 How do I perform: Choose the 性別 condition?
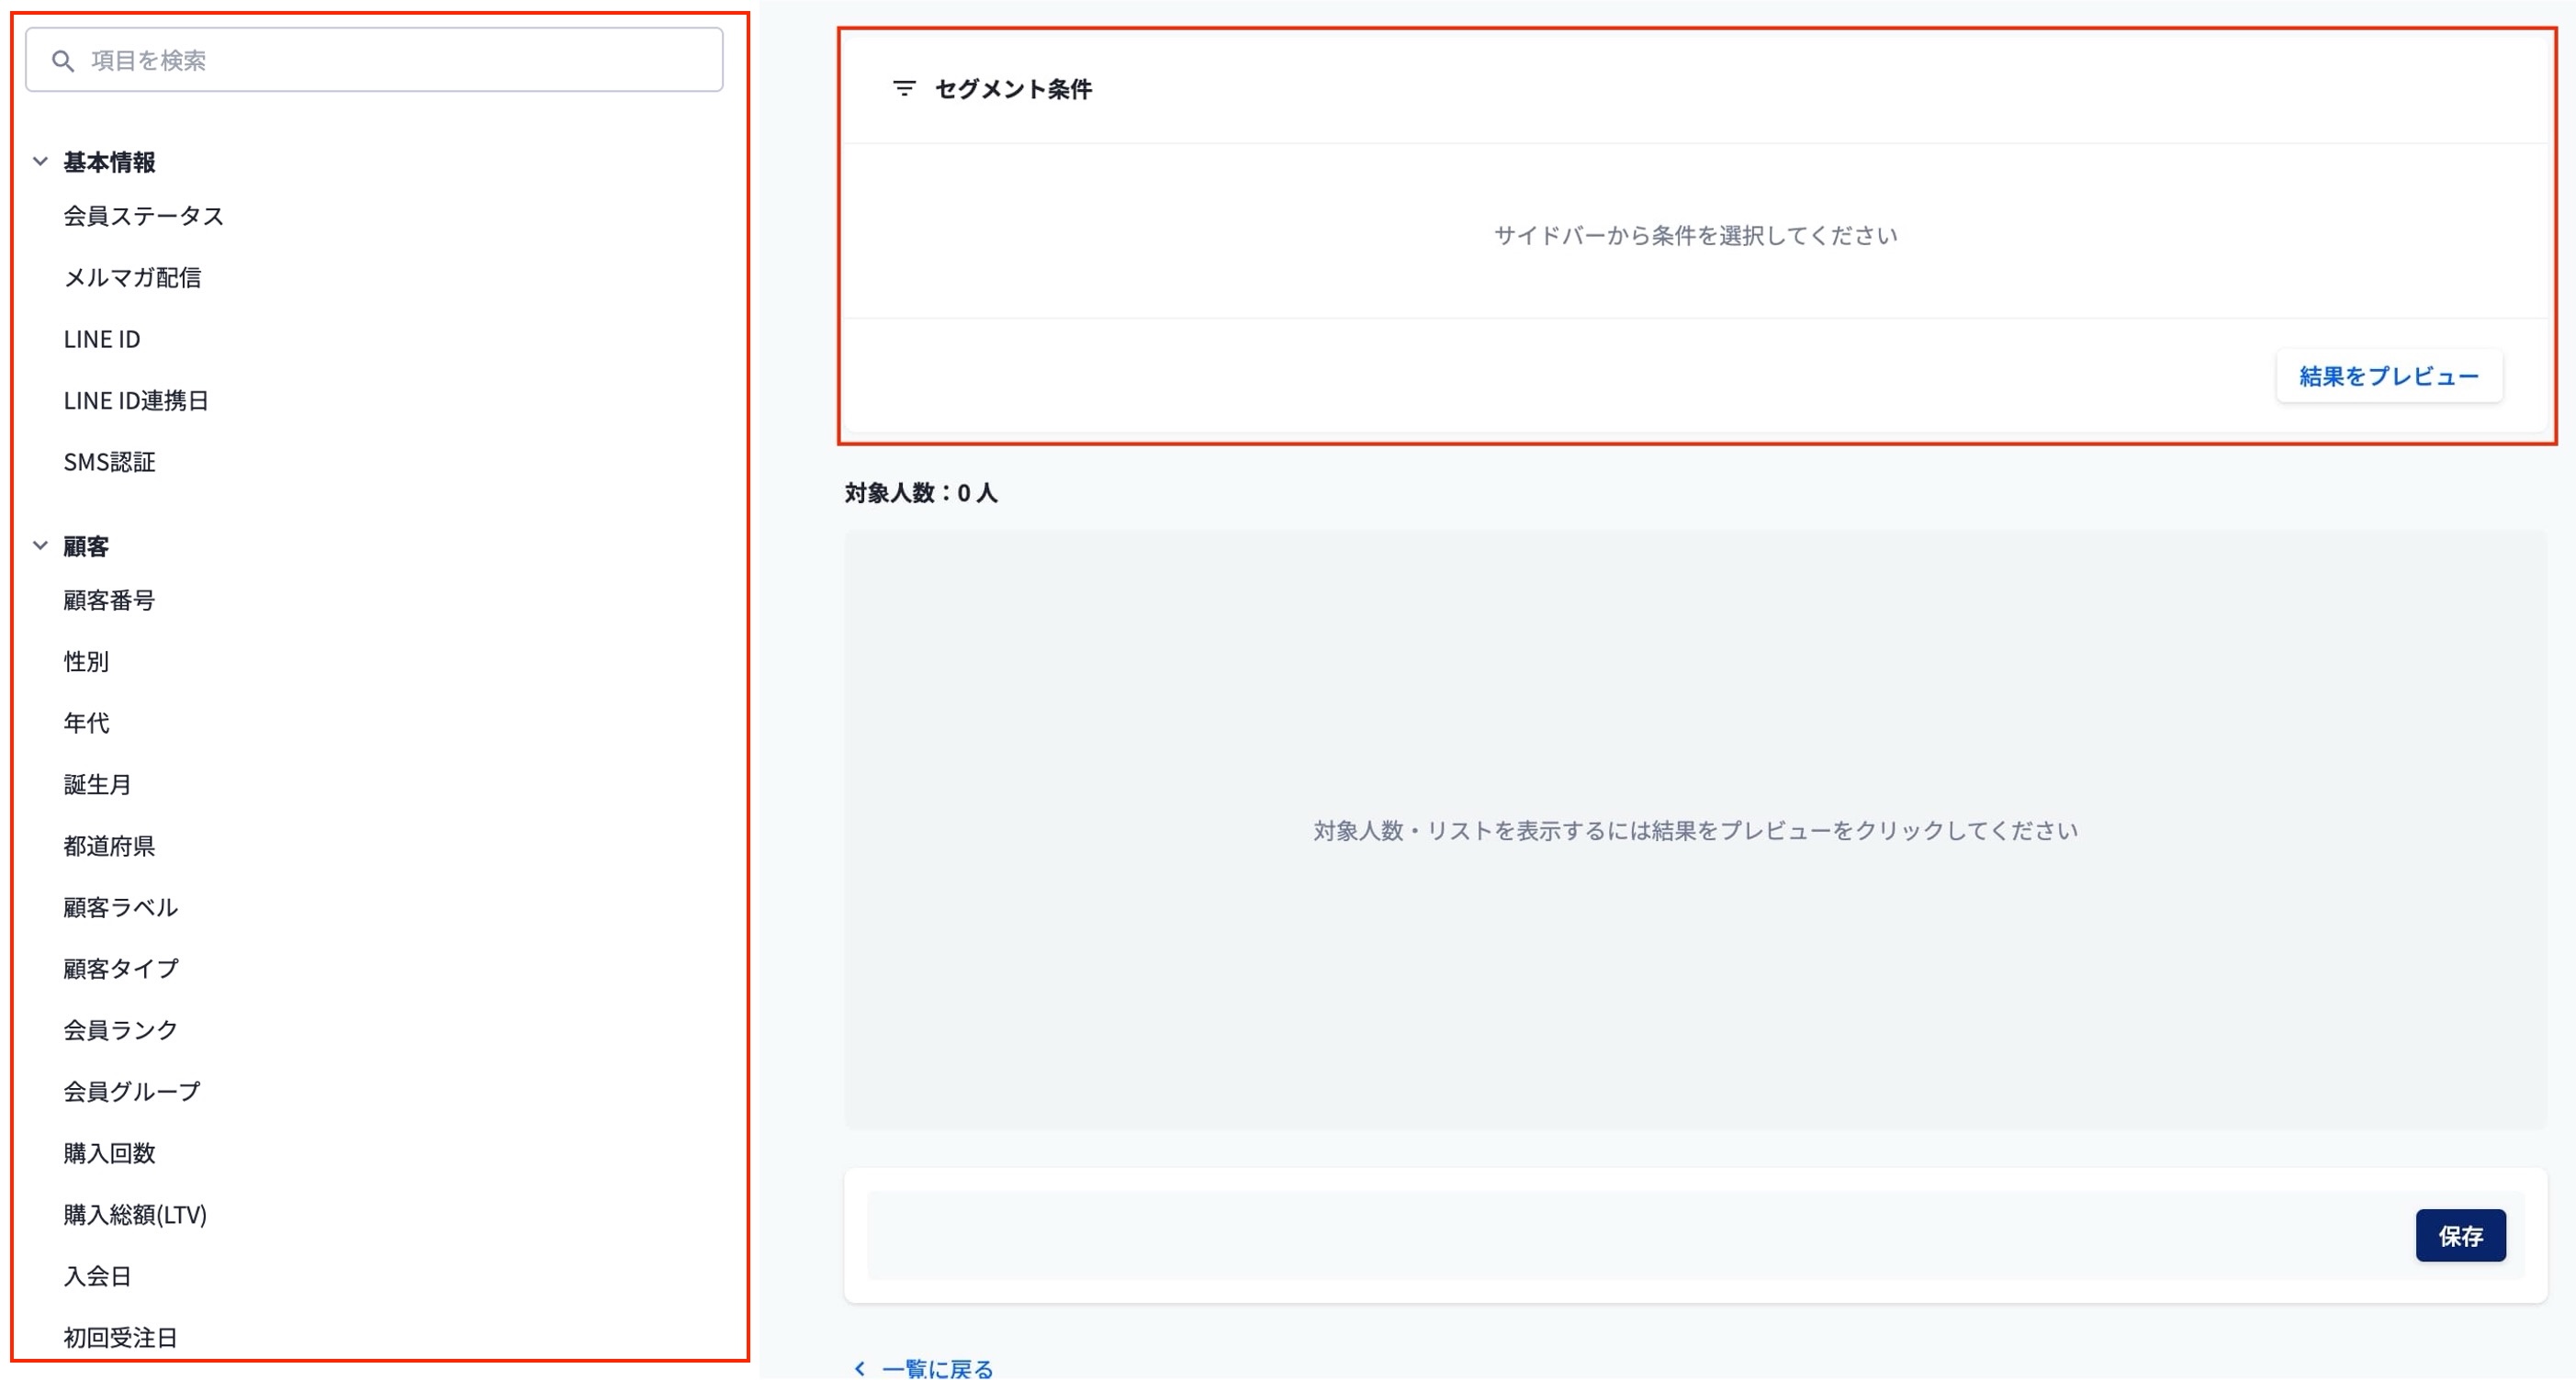coord(86,662)
